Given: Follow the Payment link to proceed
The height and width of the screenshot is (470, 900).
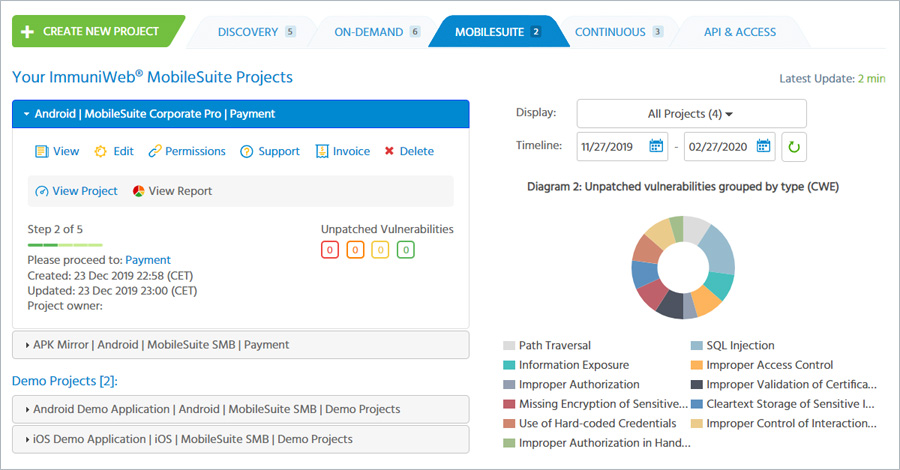Looking at the screenshot, I should pyautogui.click(x=147, y=260).
